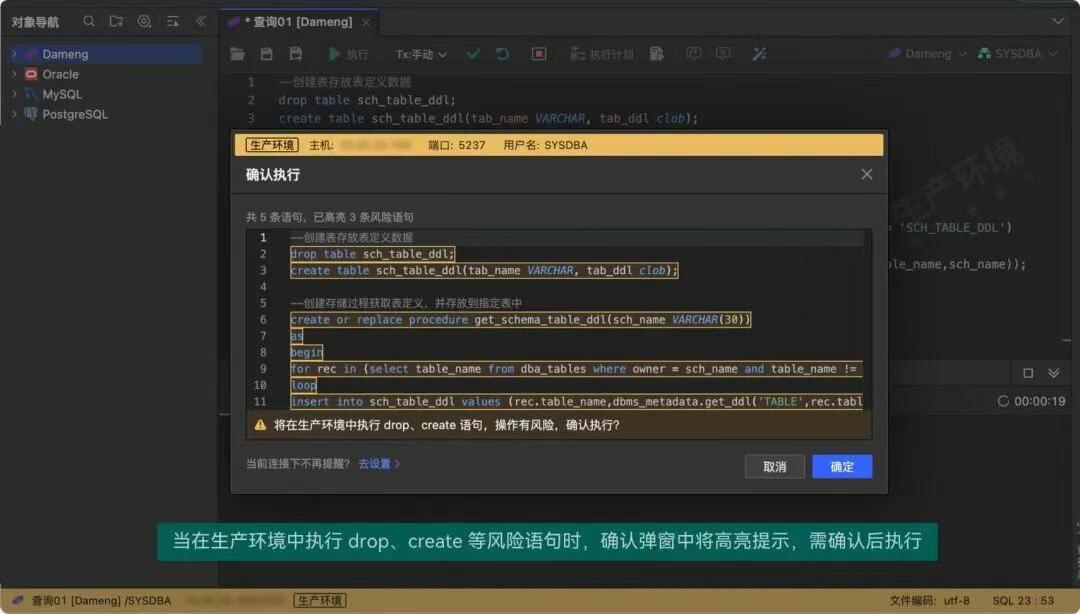Click editor line 2 drop table statement
Viewport: 1080px width, 614px height.
366,100
